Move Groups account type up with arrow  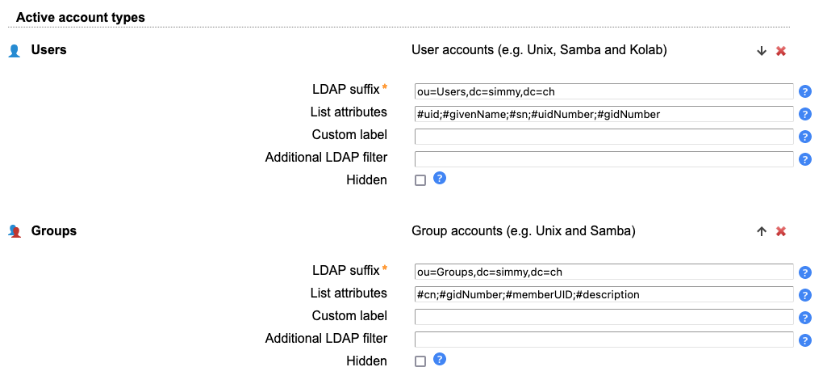761,232
